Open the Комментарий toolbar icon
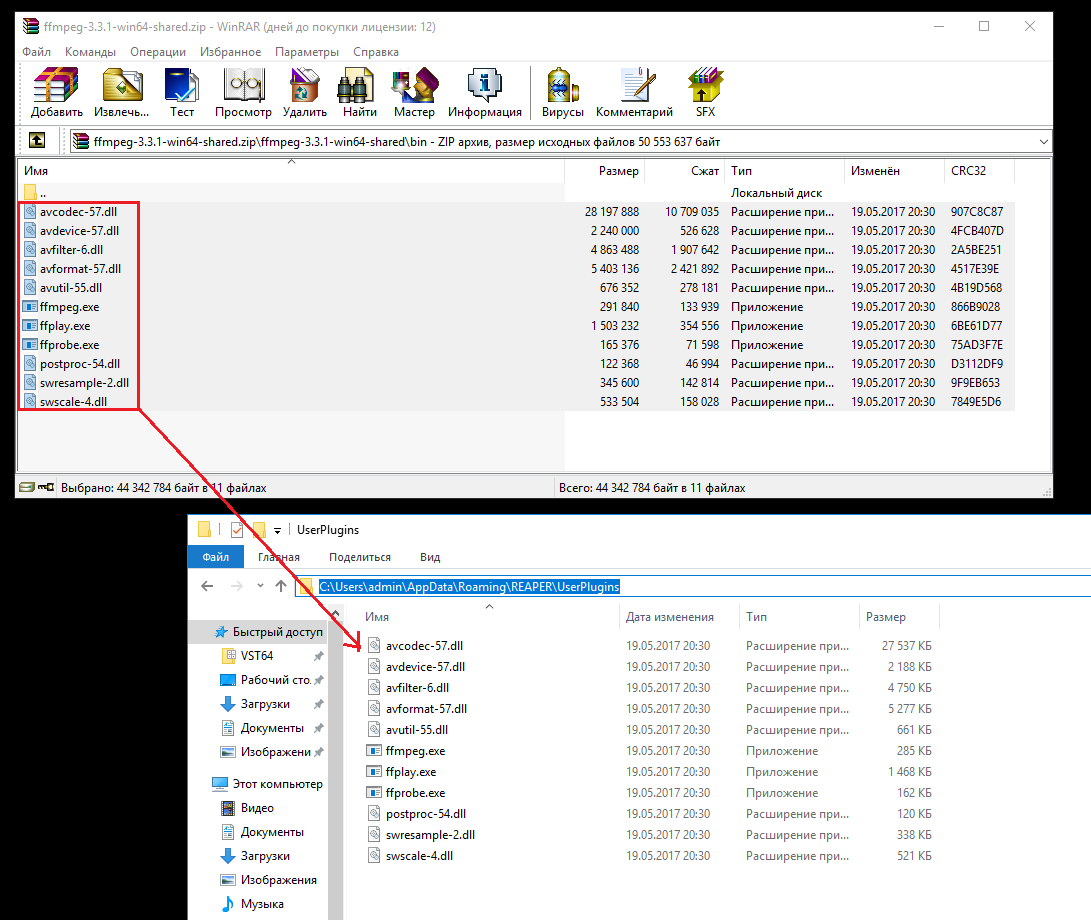1091x920 pixels. pos(635,93)
